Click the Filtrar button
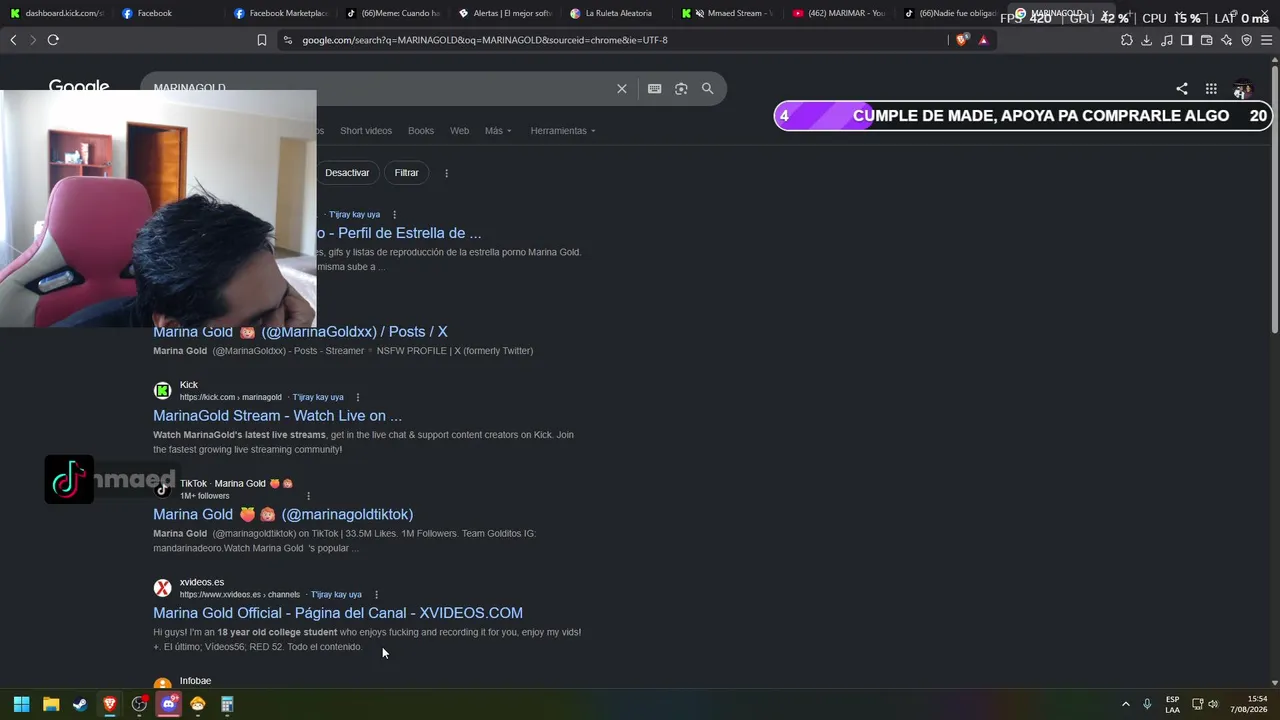The image size is (1280, 720). point(406,173)
